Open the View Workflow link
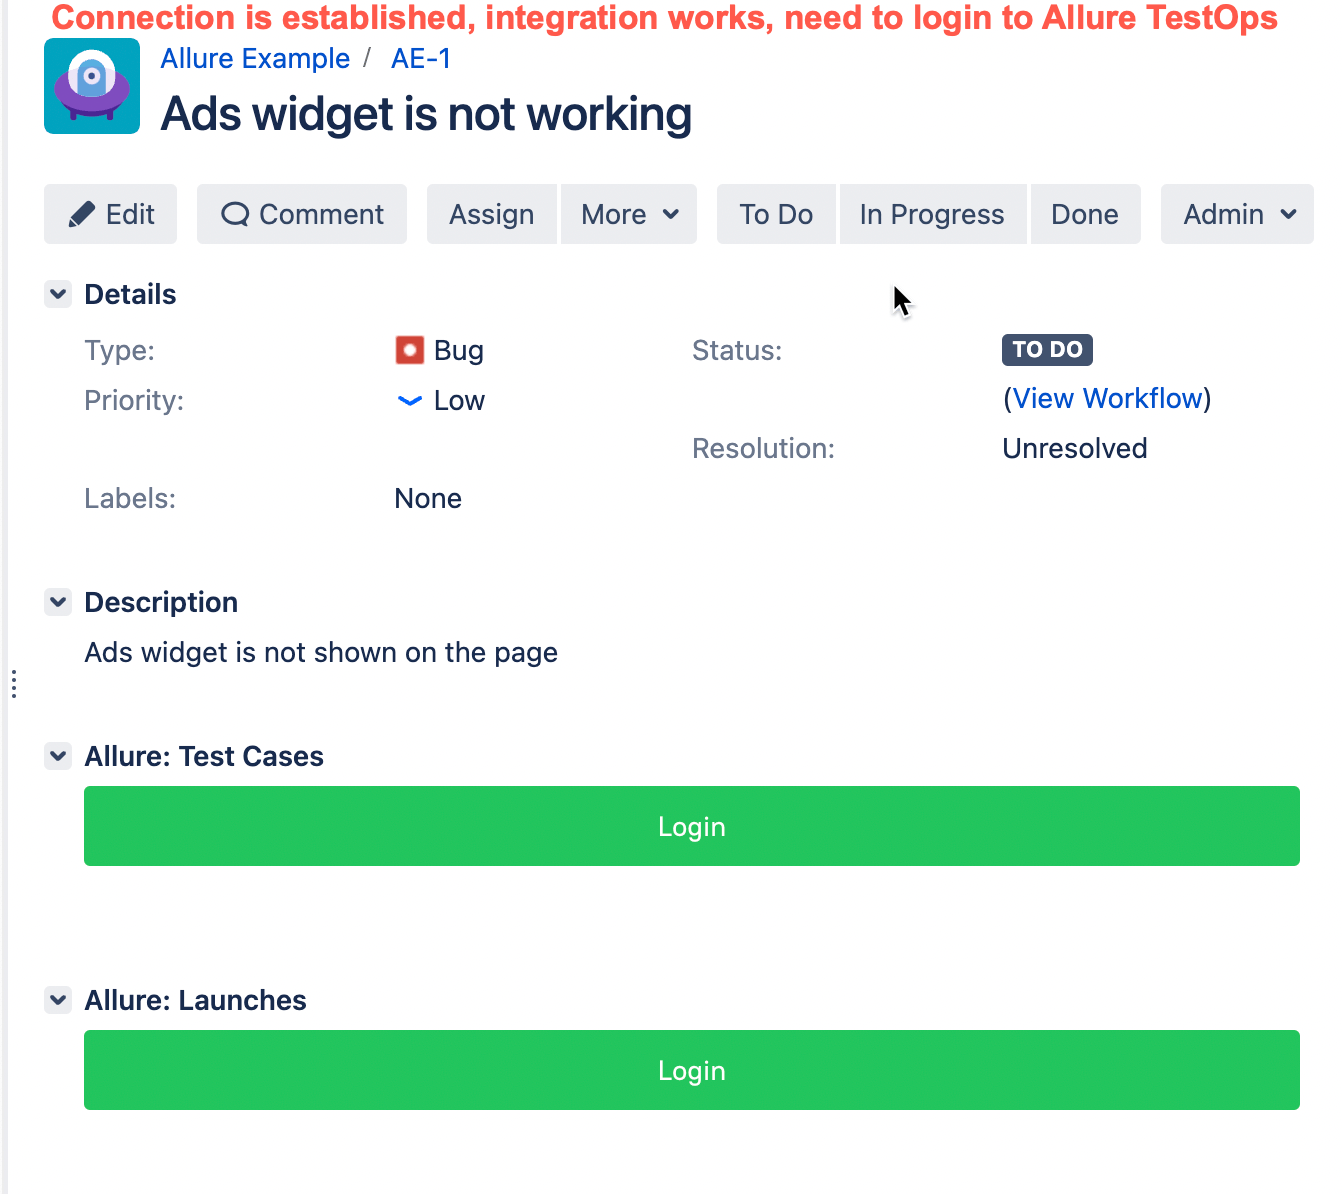Viewport: 1342px width, 1194px height. [1107, 399]
